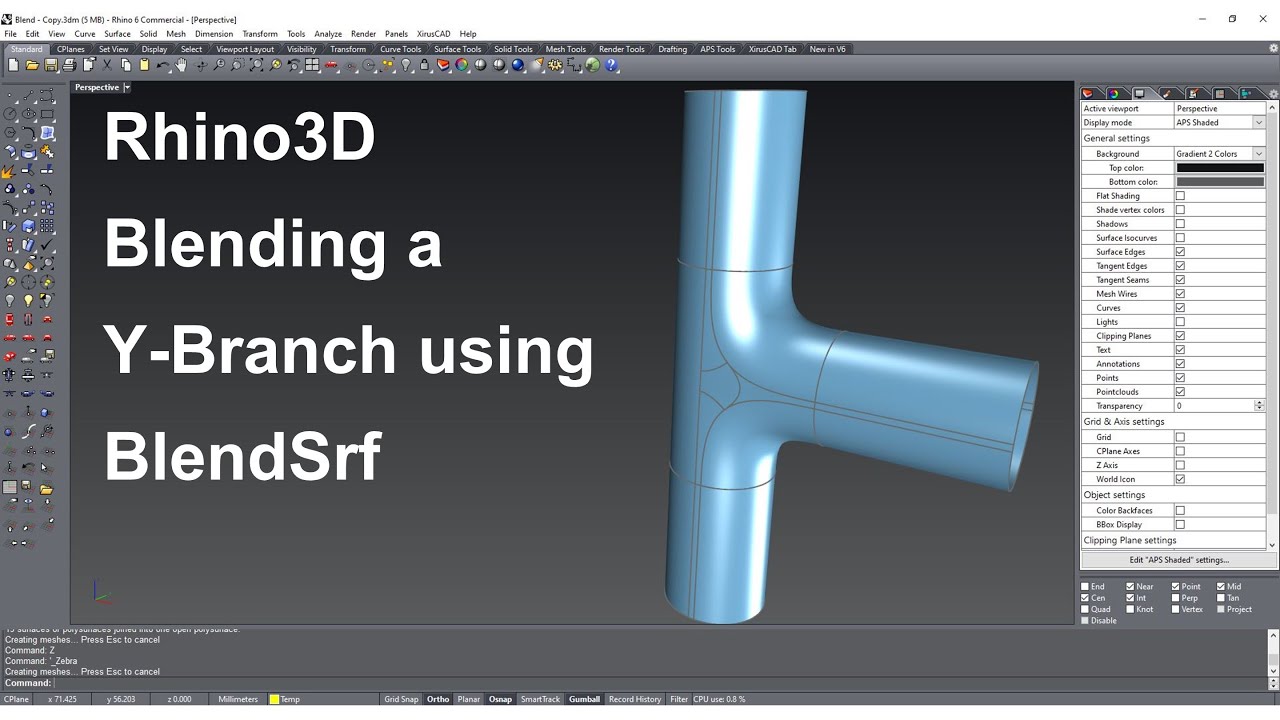Click the New file icon
The image size is (1280, 720).
tap(13, 65)
